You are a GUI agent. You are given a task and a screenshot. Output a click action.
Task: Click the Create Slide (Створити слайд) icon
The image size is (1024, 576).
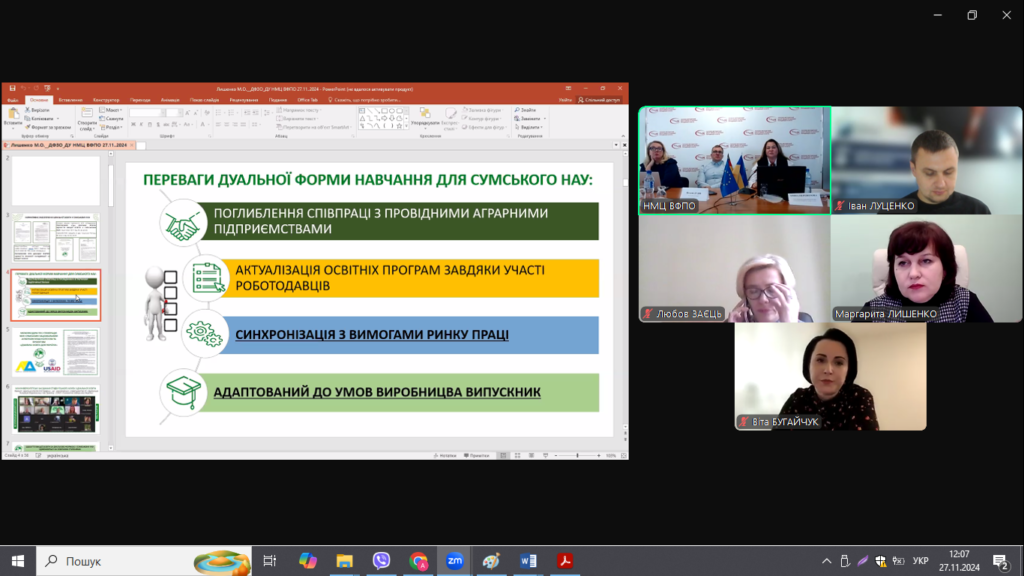tap(86, 118)
